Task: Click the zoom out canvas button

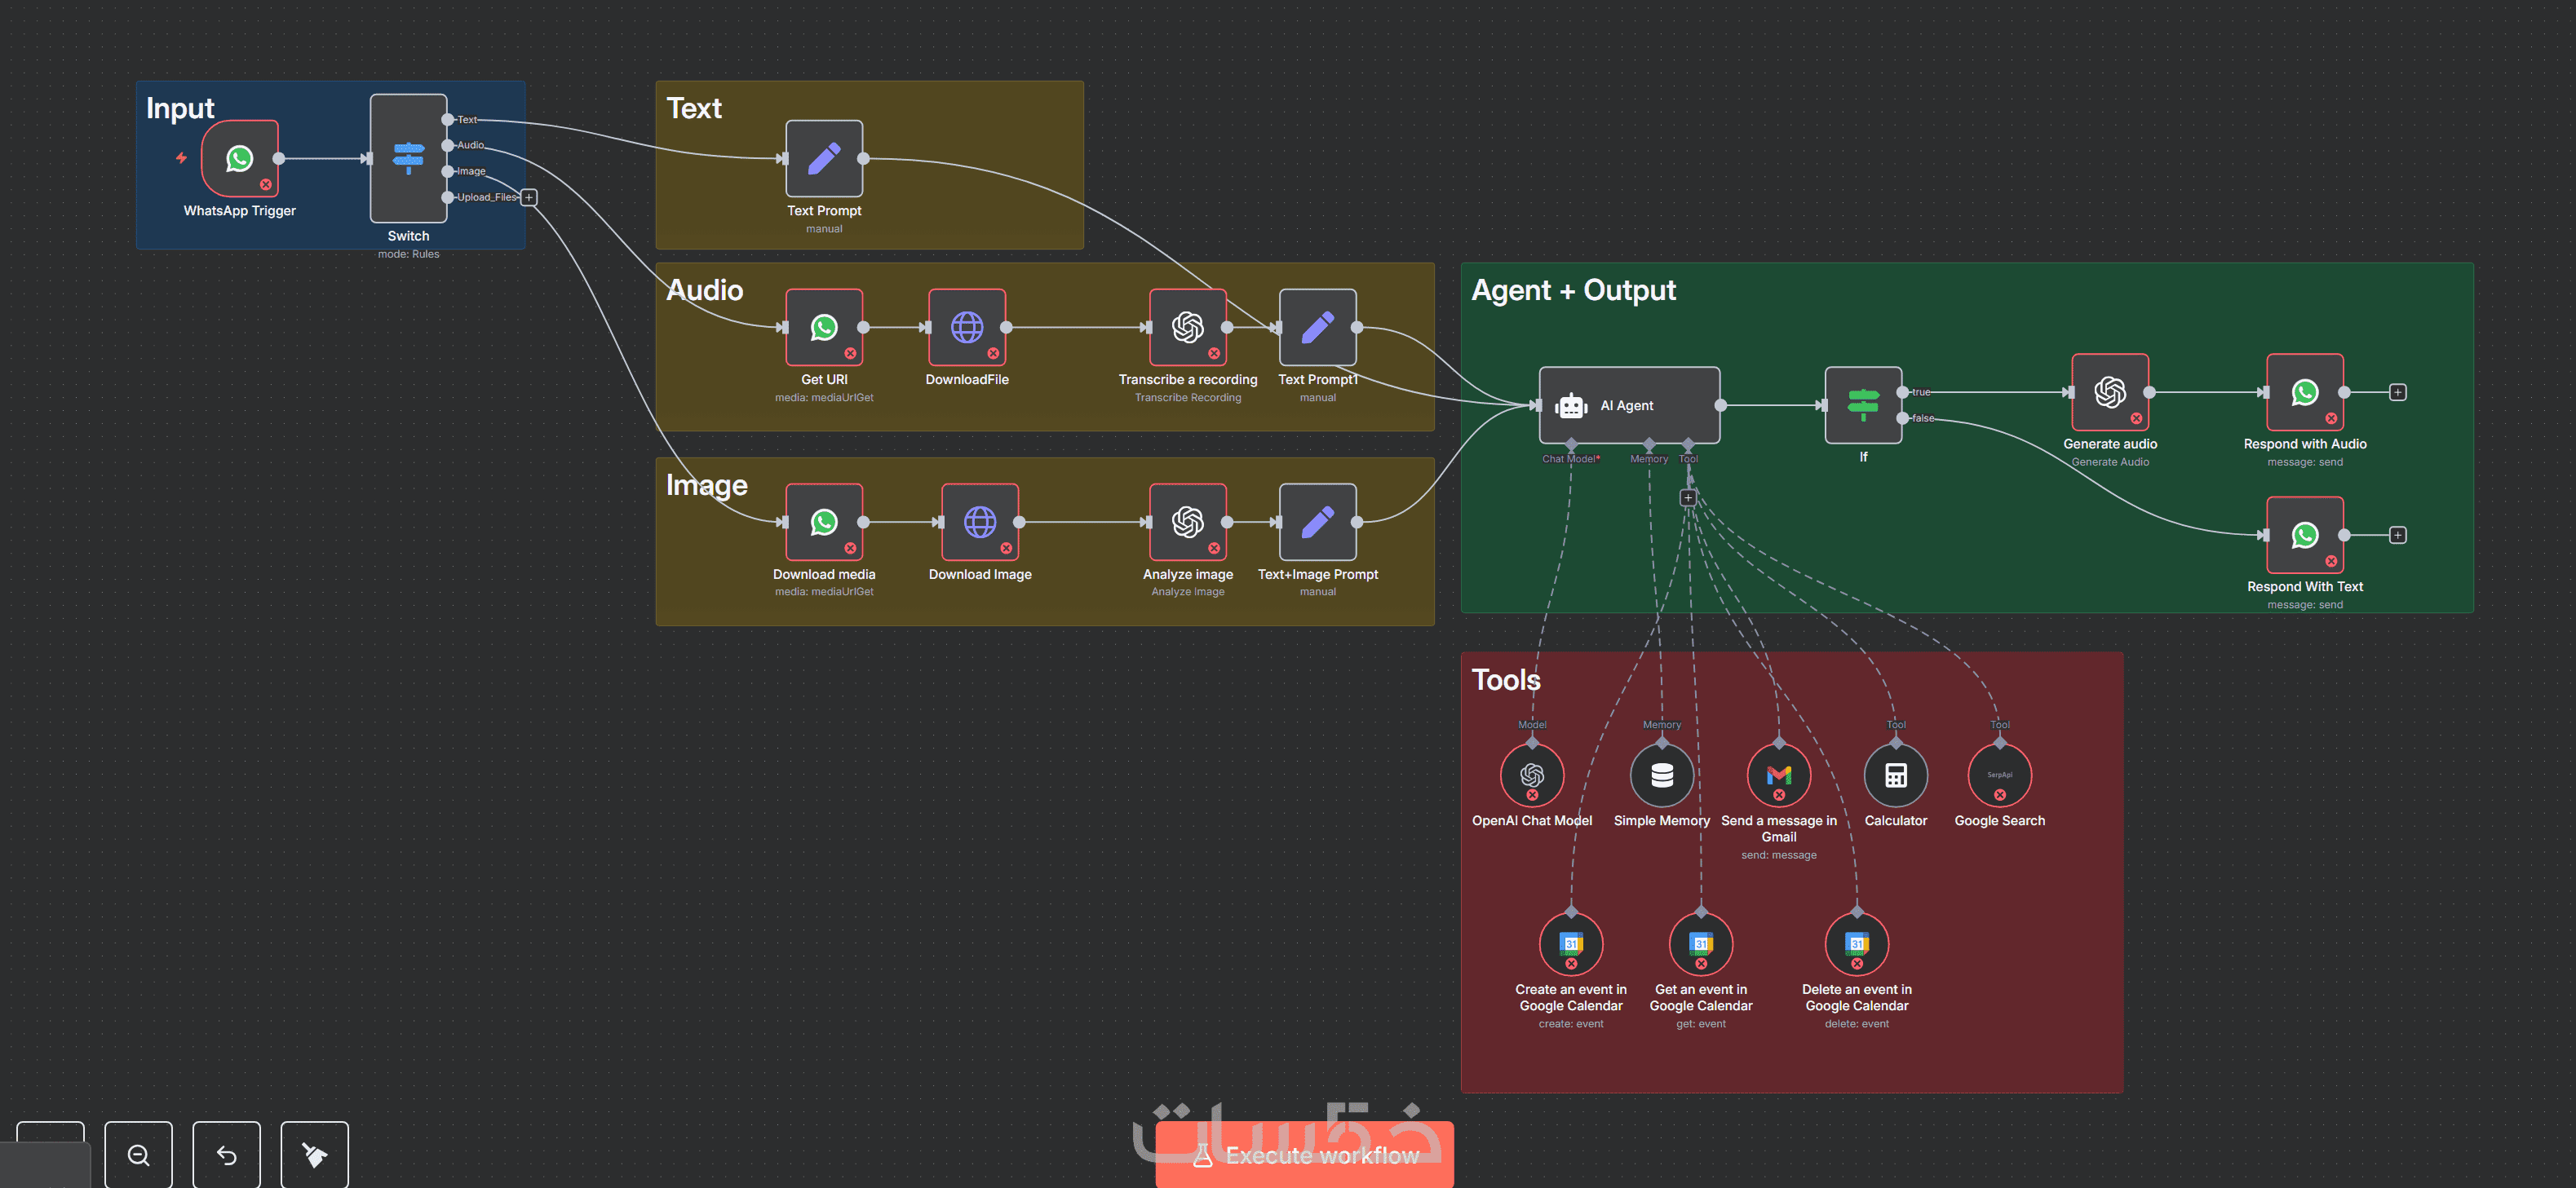Action: tap(138, 1155)
